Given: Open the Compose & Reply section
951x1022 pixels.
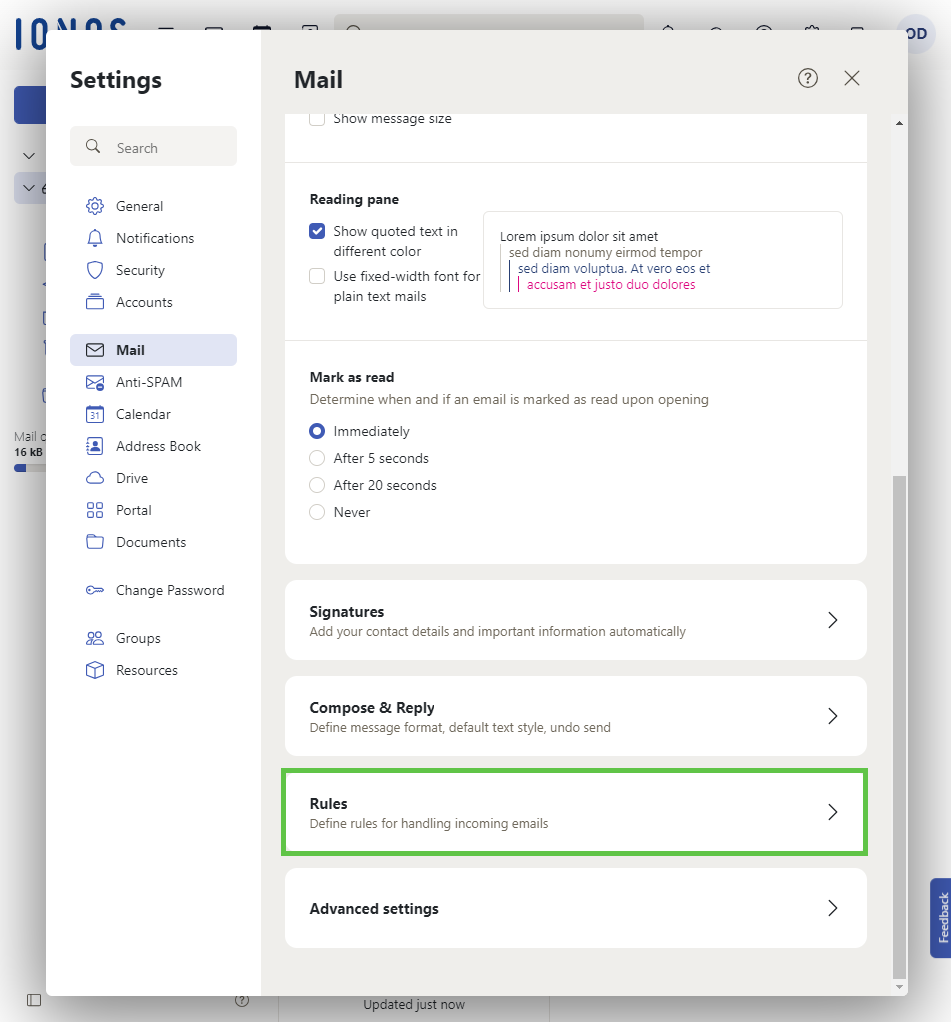Looking at the screenshot, I should 575,716.
